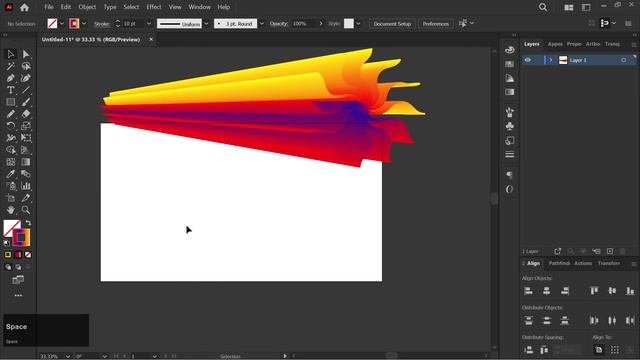Click the Home icon
The image size is (640, 360).
pyautogui.click(x=24, y=7)
